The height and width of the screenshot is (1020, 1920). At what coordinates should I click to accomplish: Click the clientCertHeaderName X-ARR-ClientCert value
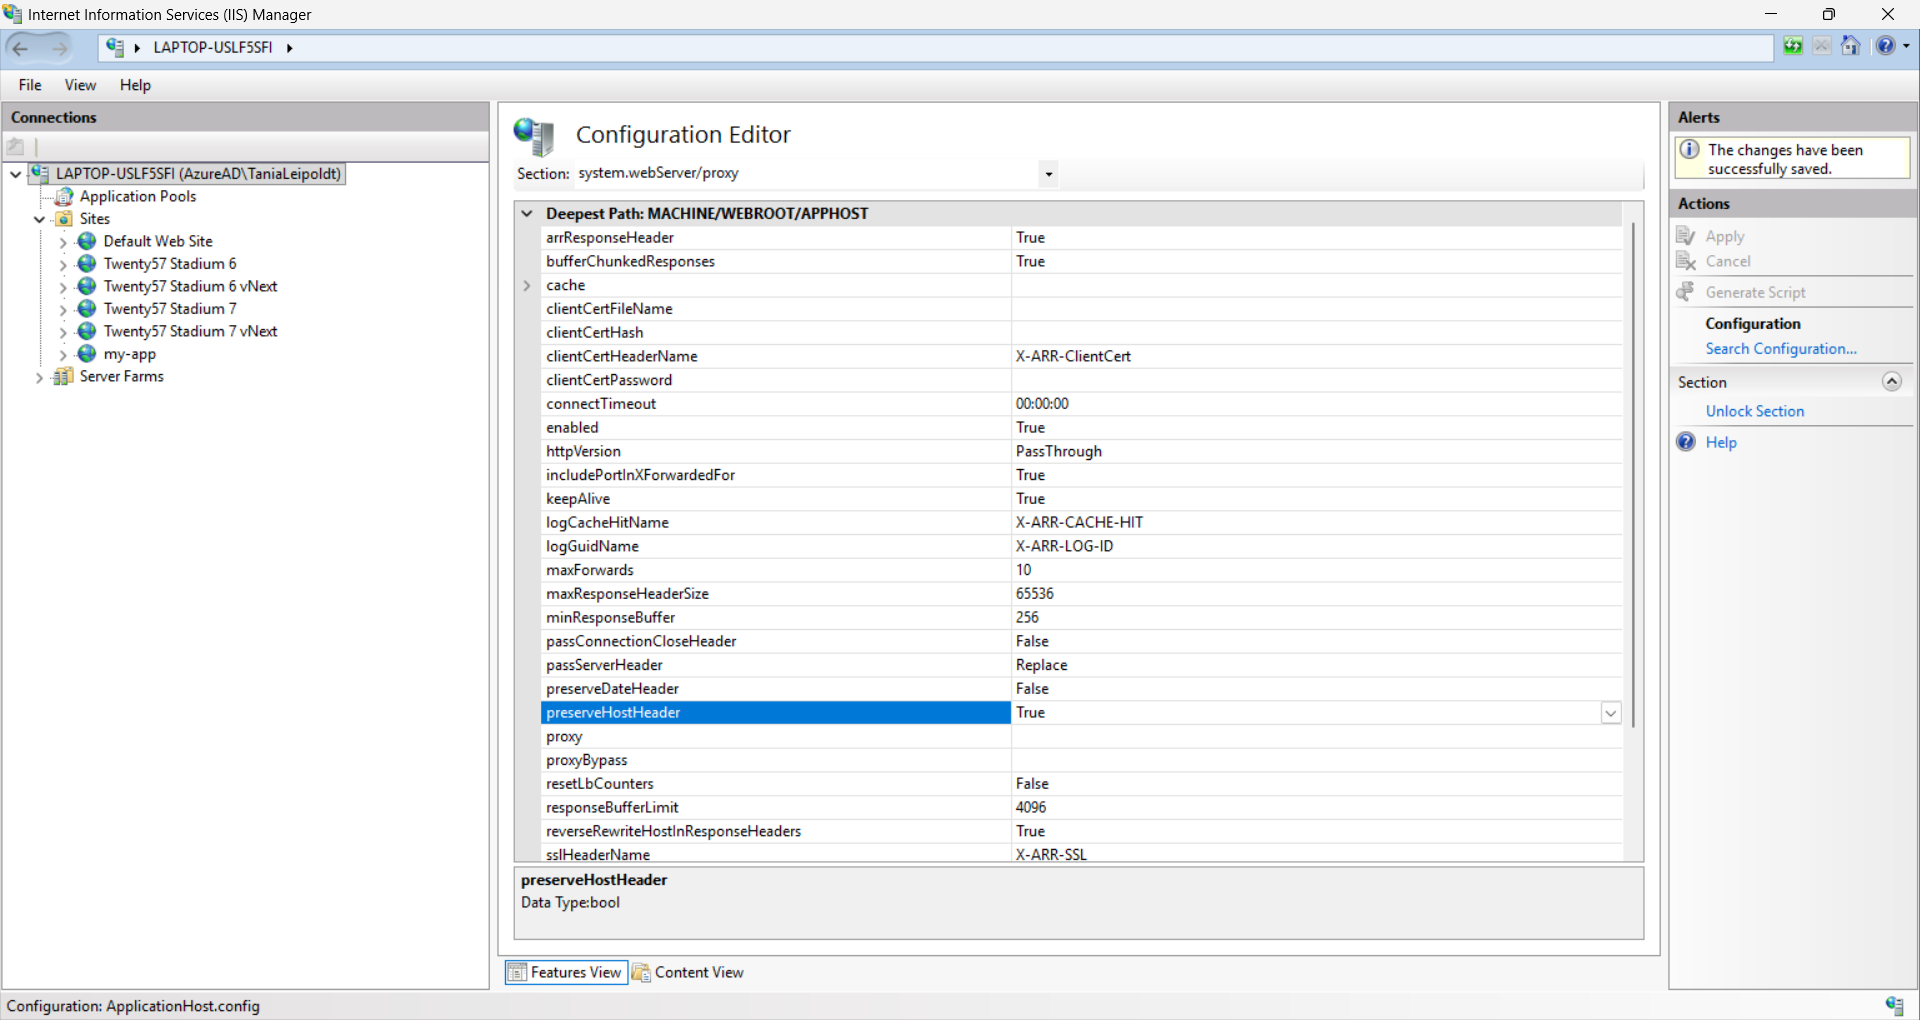[x=1073, y=356]
